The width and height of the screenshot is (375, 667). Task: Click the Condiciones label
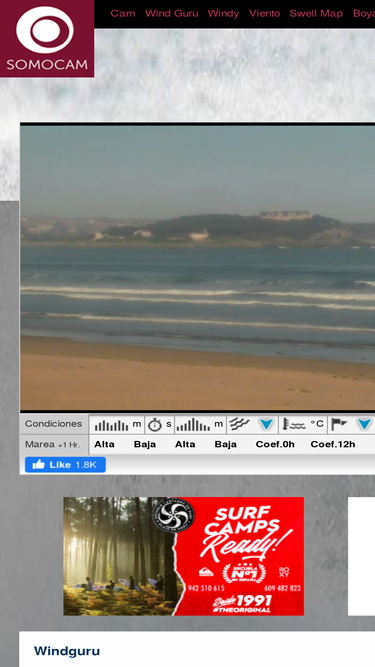[54, 424]
